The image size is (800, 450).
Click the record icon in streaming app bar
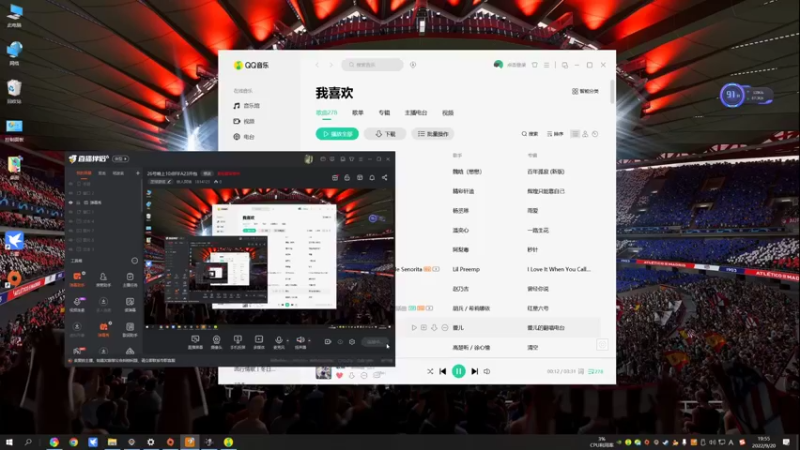pos(328,342)
